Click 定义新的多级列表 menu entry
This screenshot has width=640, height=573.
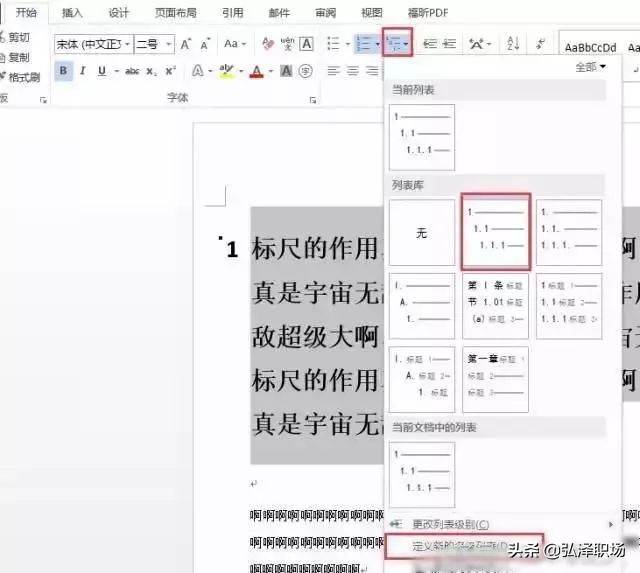point(464,546)
